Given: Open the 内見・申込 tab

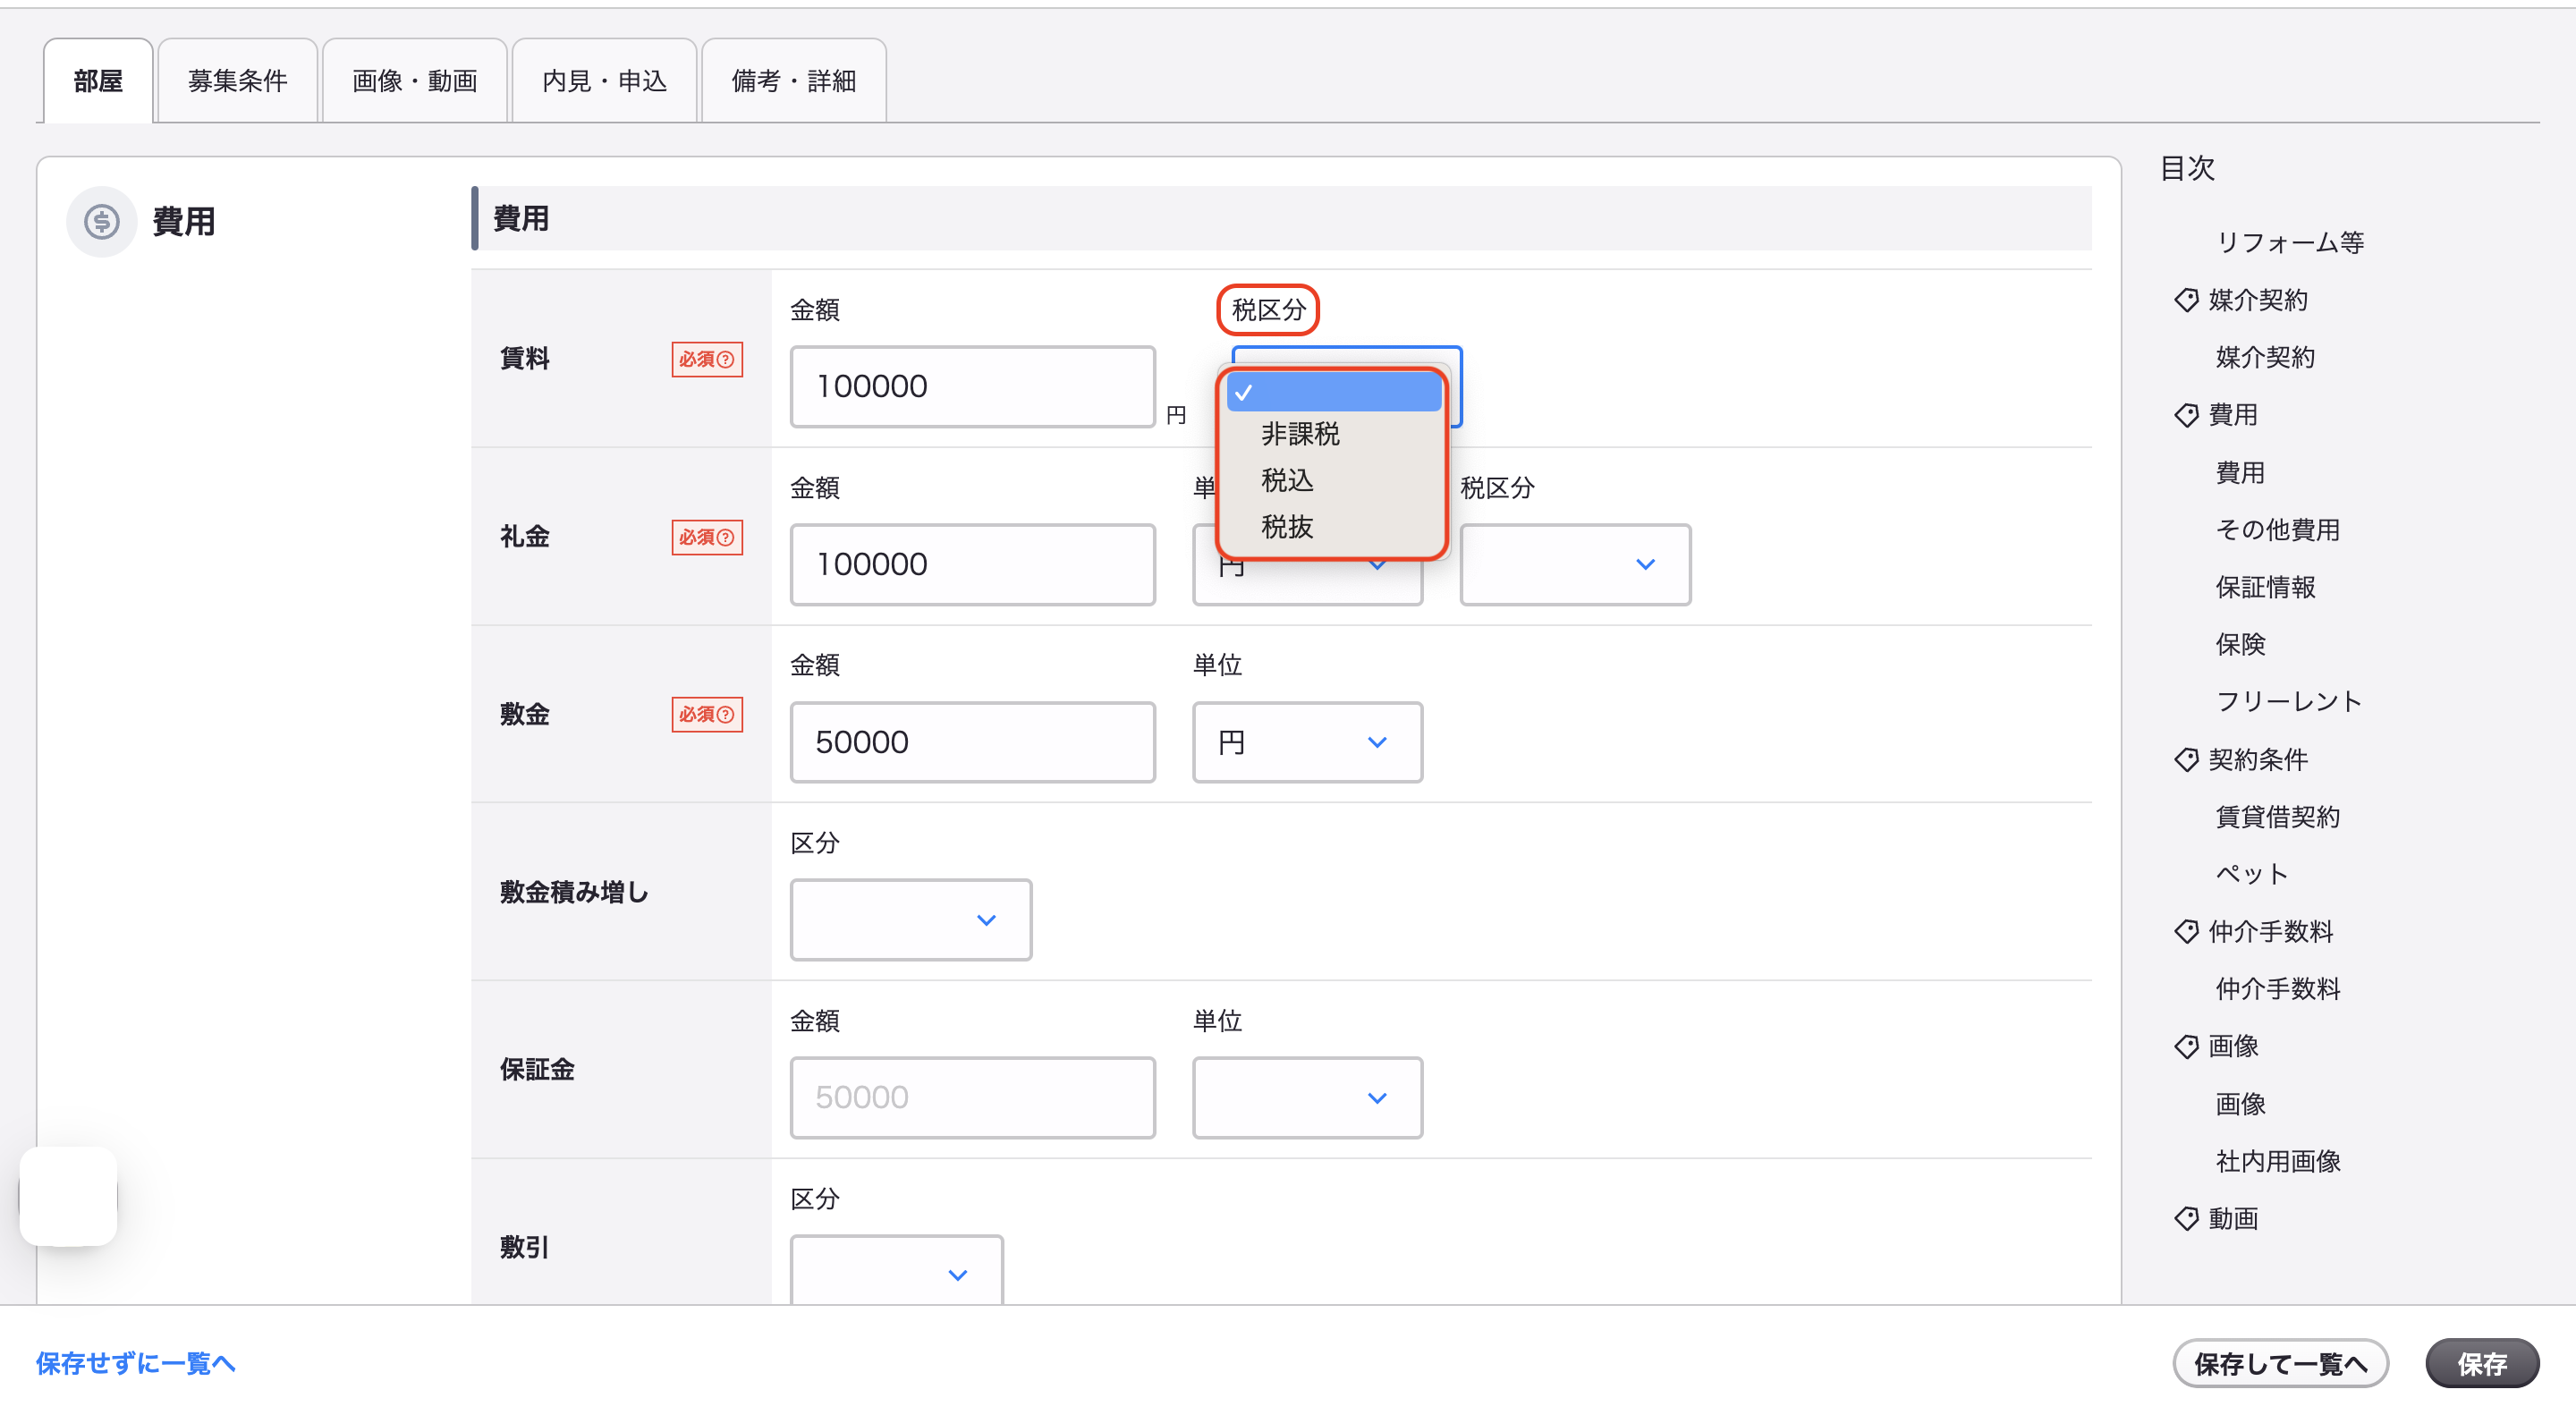Looking at the screenshot, I should click(604, 81).
